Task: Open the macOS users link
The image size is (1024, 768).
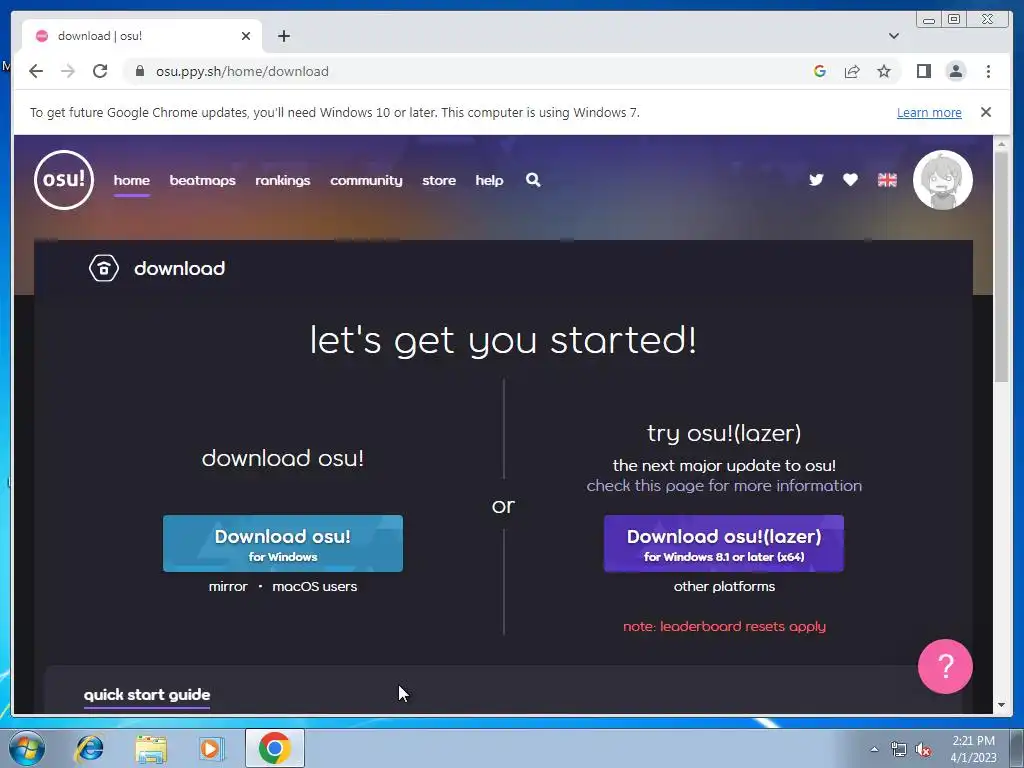Action: click(315, 586)
